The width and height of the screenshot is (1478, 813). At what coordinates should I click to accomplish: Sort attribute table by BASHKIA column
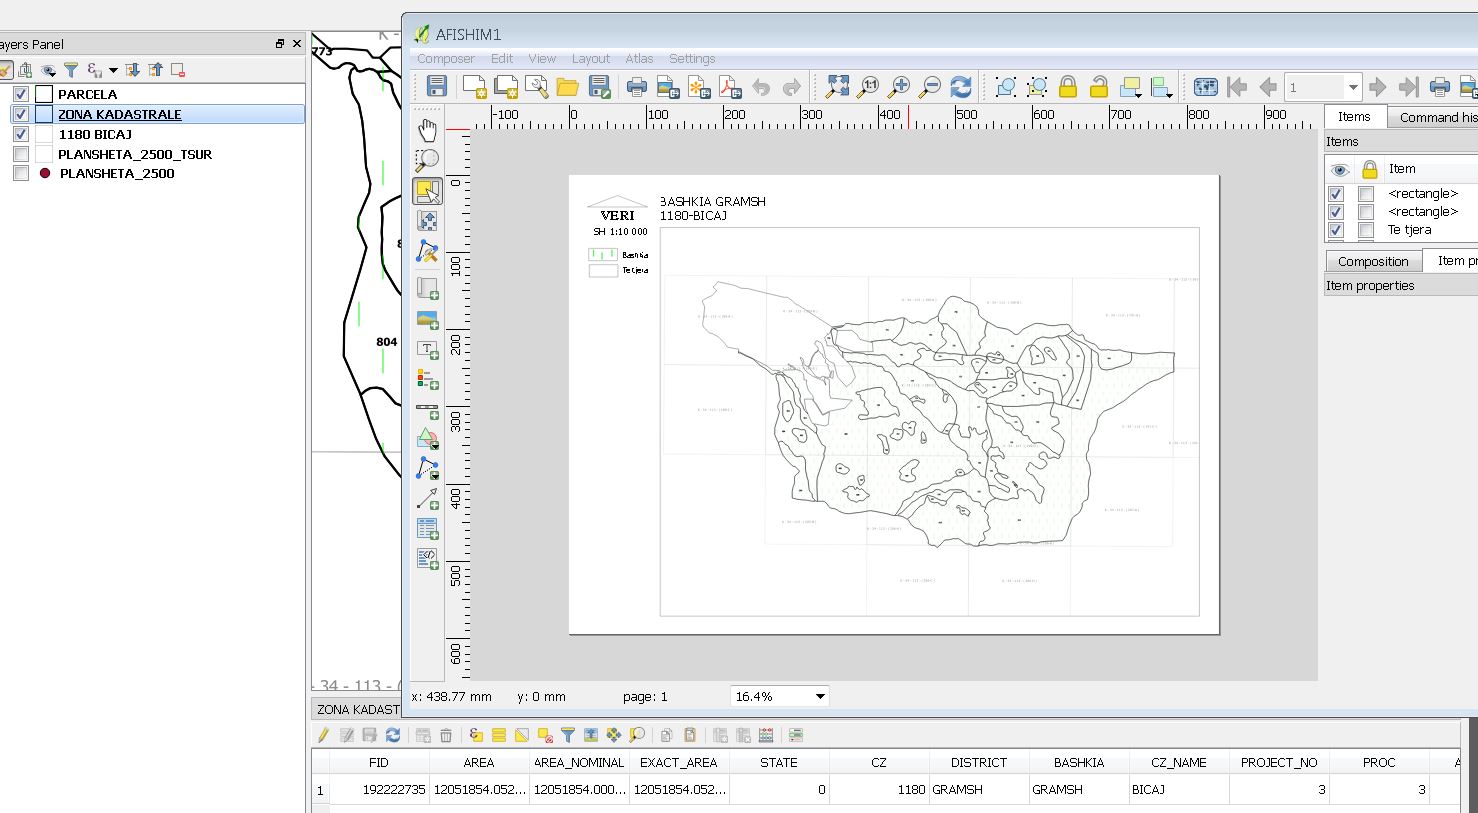pyautogui.click(x=1079, y=762)
